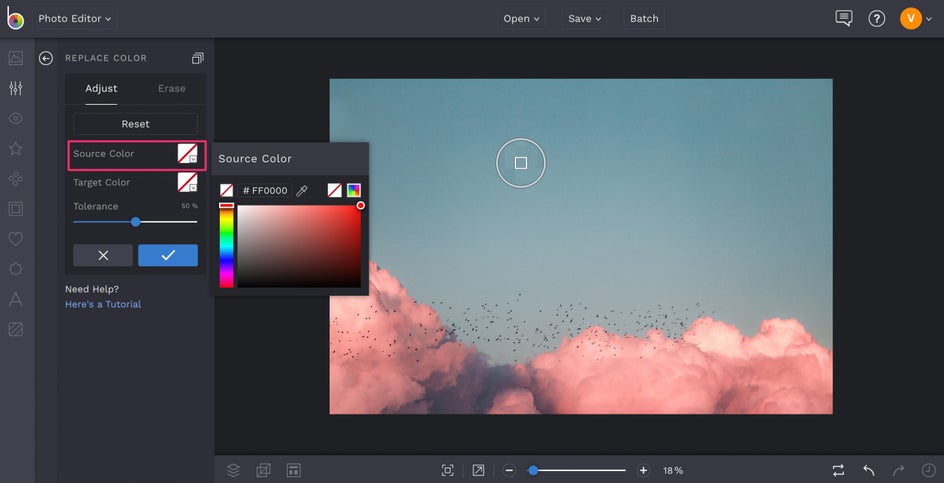The height and width of the screenshot is (483, 944).
Task: Switch to the Erase tab
Action: click(171, 88)
